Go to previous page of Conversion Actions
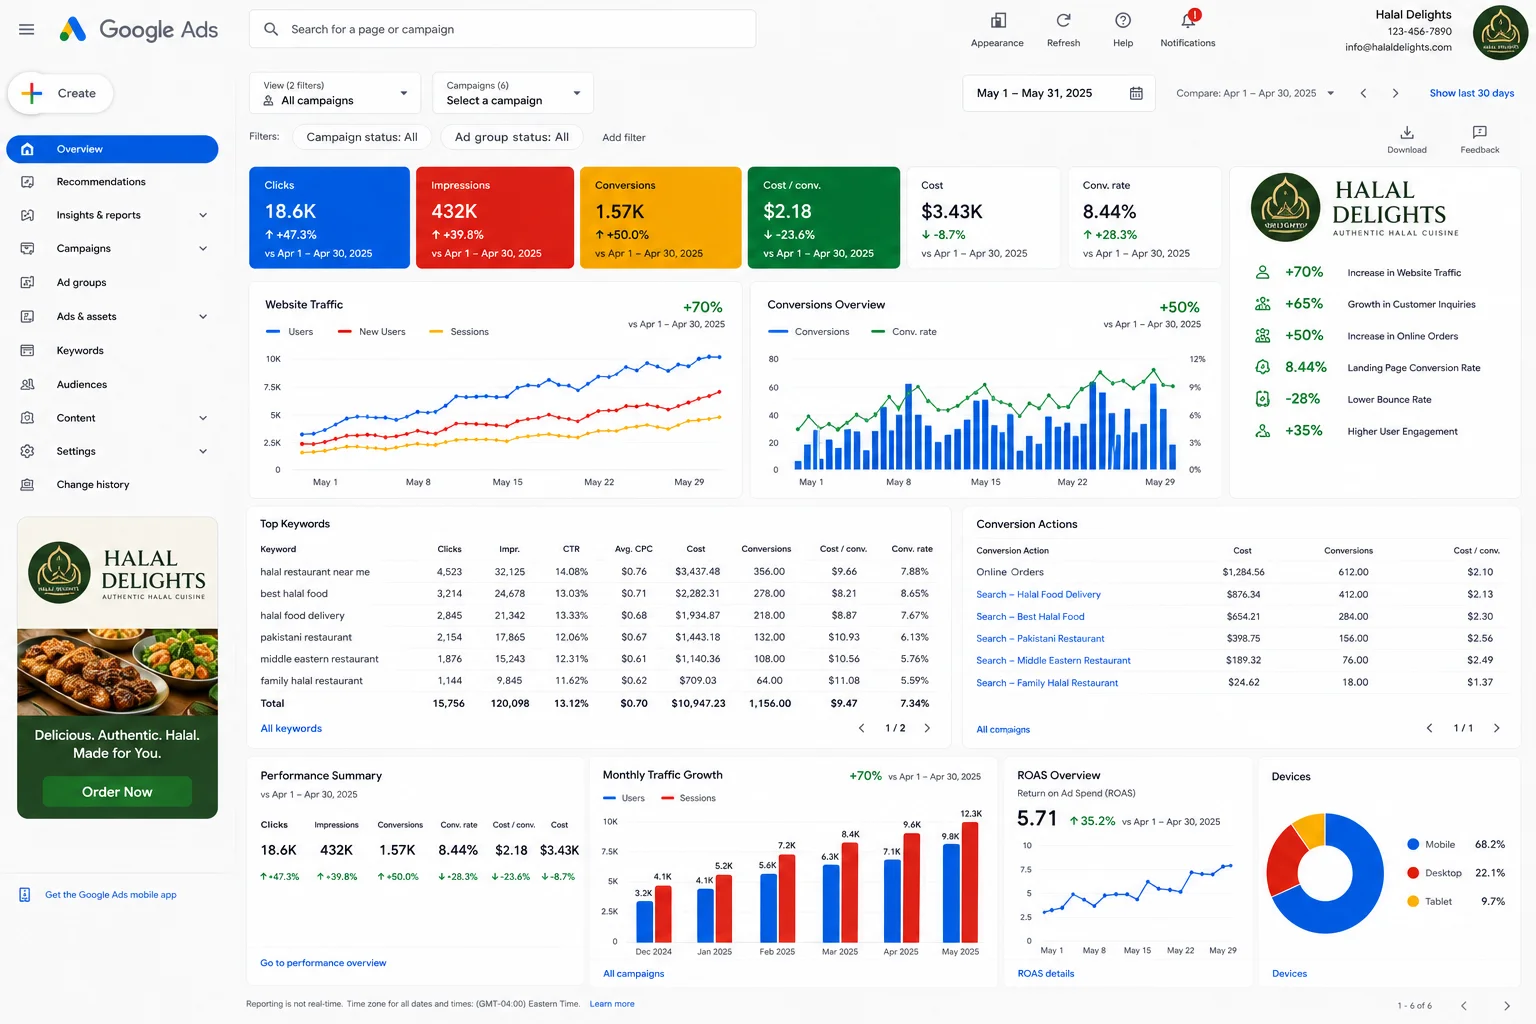Image resolution: width=1536 pixels, height=1024 pixels. (1429, 728)
